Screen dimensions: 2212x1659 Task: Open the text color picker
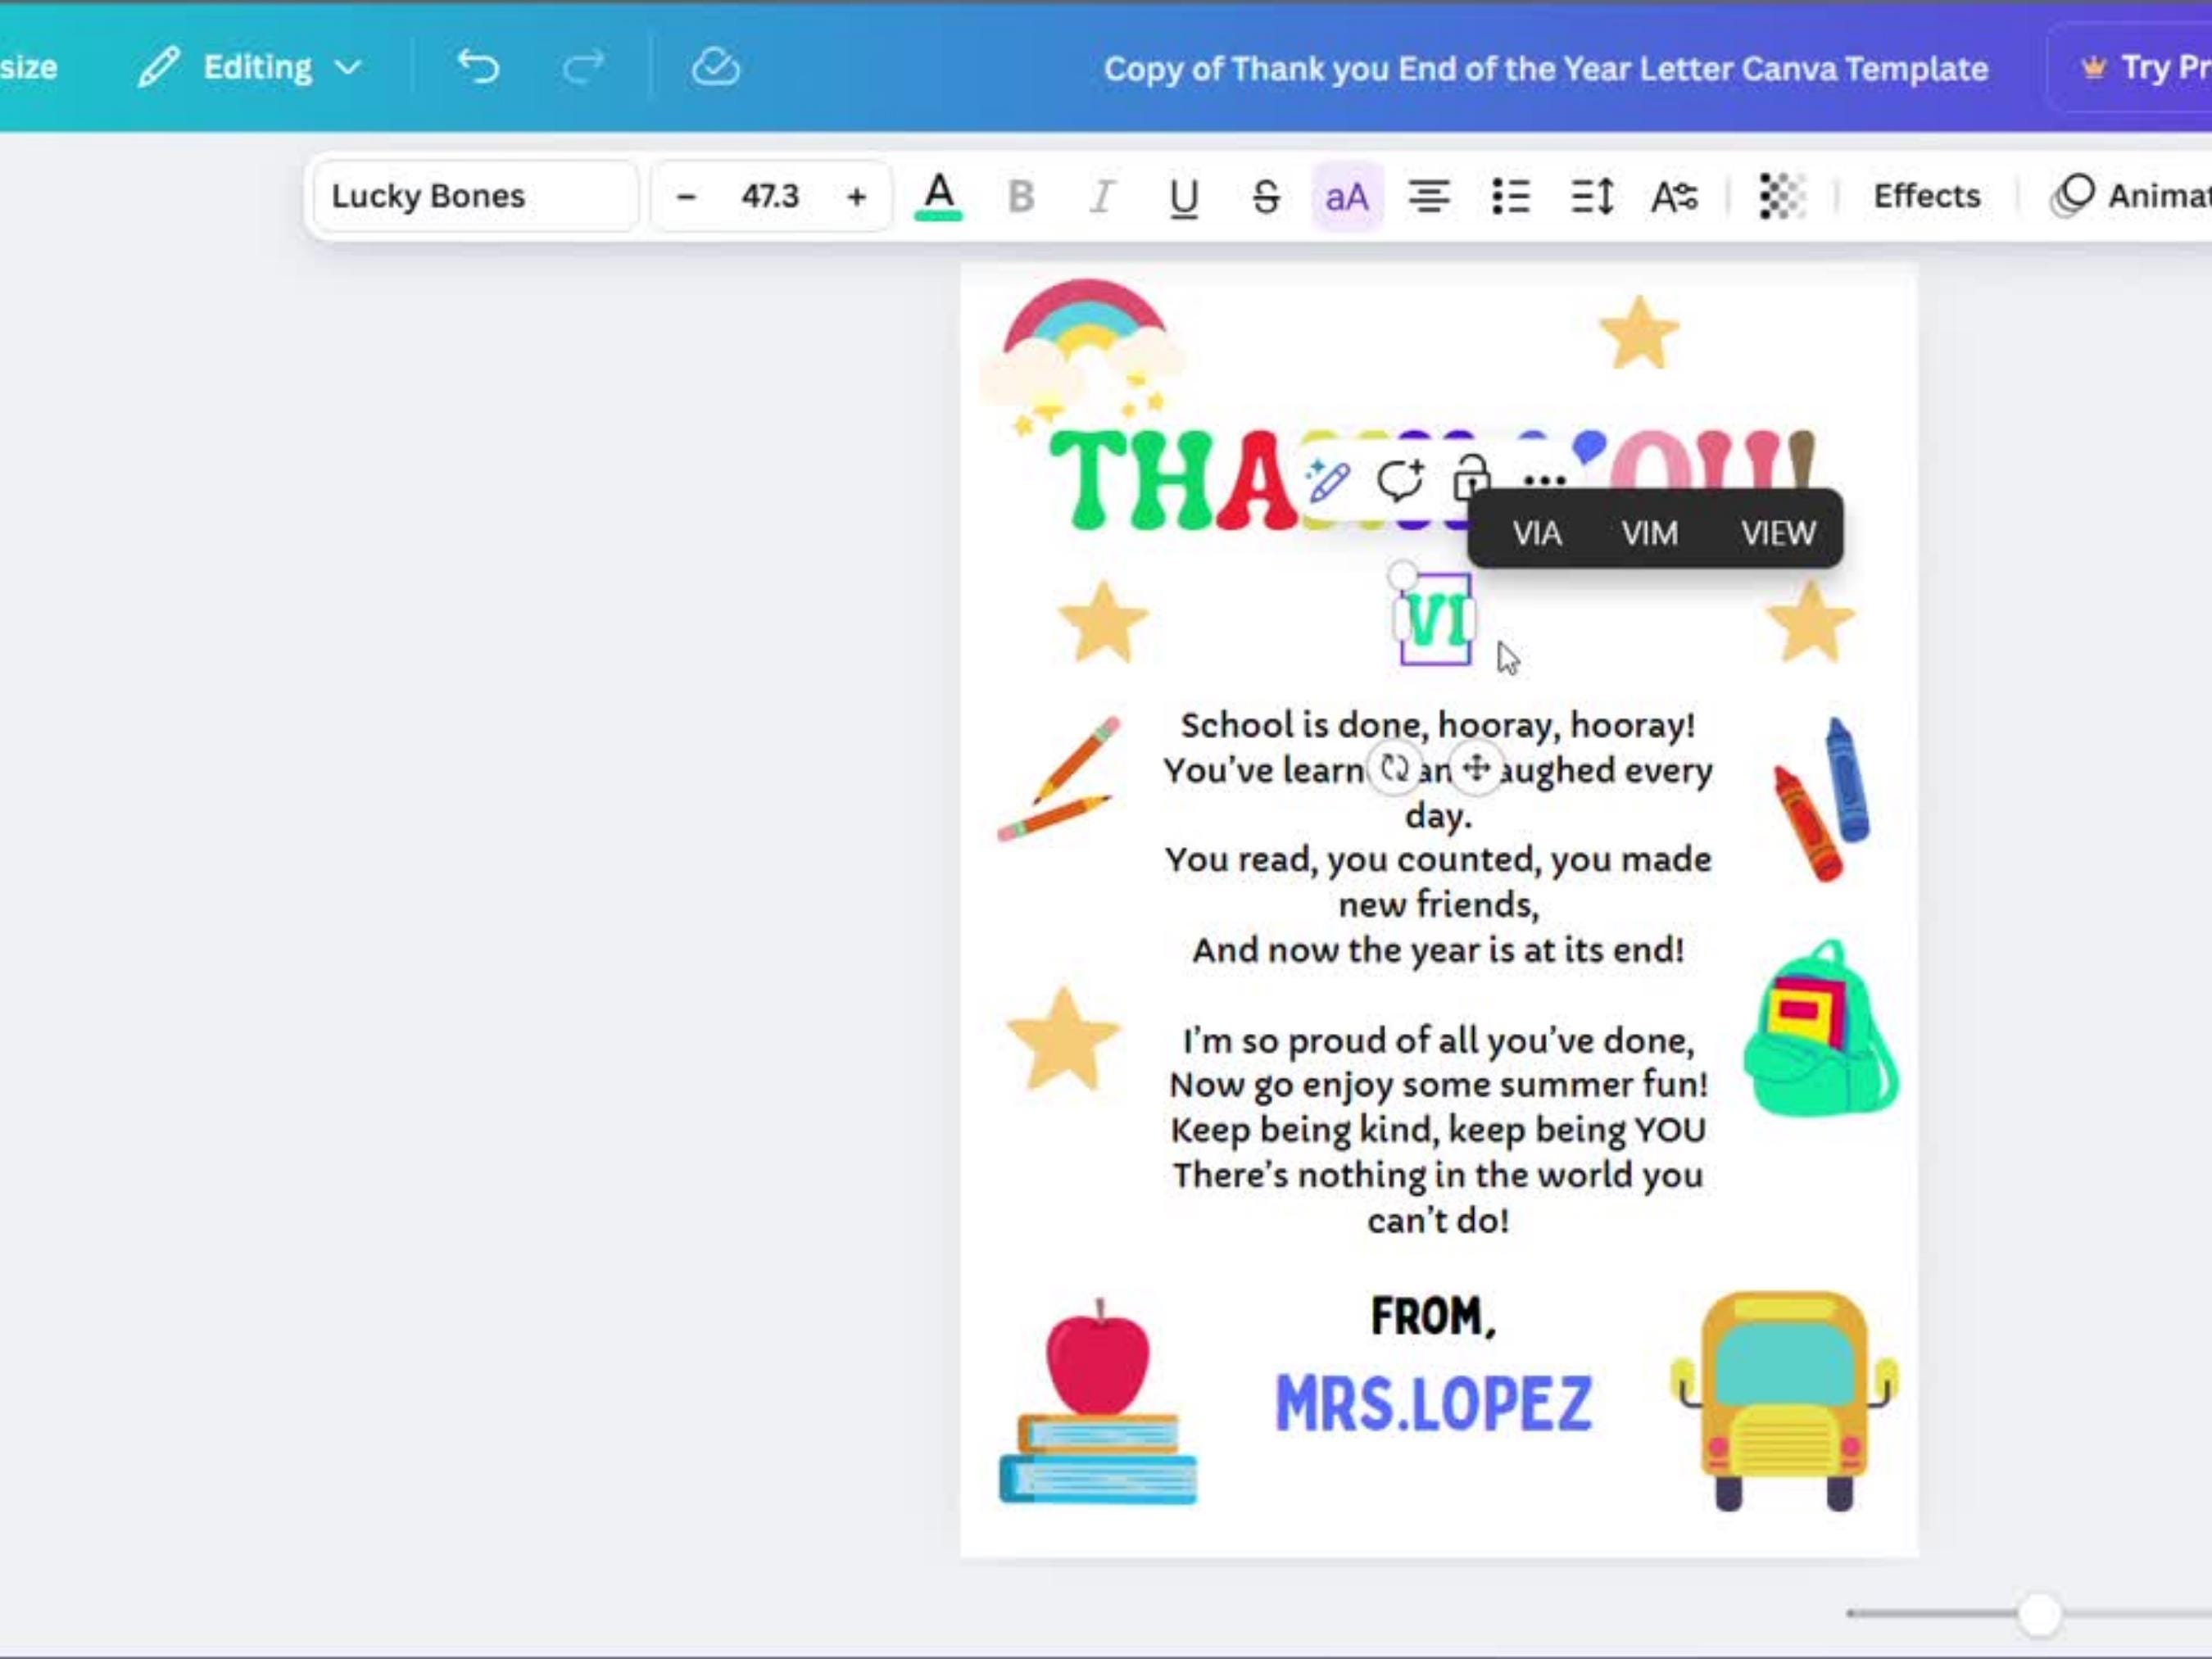coord(939,196)
